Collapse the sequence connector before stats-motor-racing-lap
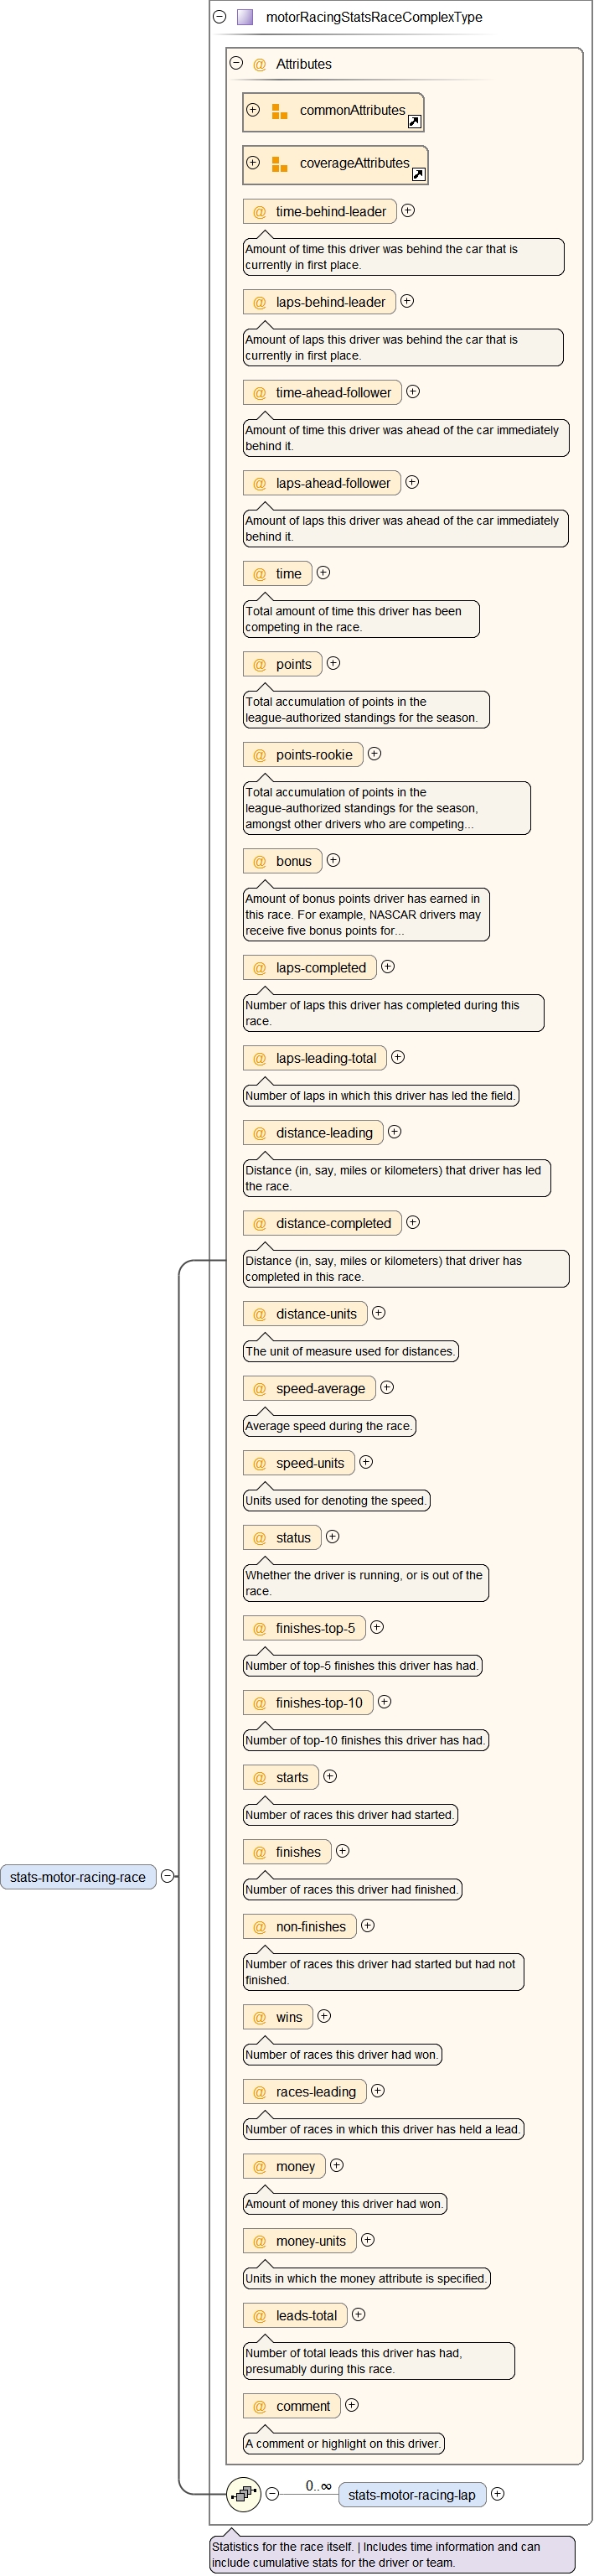The width and height of the screenshot is (594, 2576). [272, 2494]
